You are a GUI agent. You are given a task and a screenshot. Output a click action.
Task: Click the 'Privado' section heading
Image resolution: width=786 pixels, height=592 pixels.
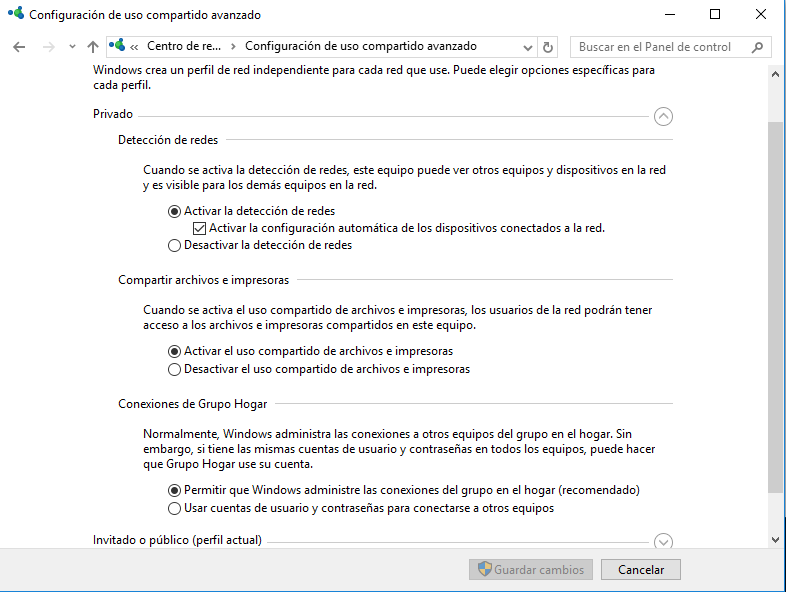[x=113, y=114]
